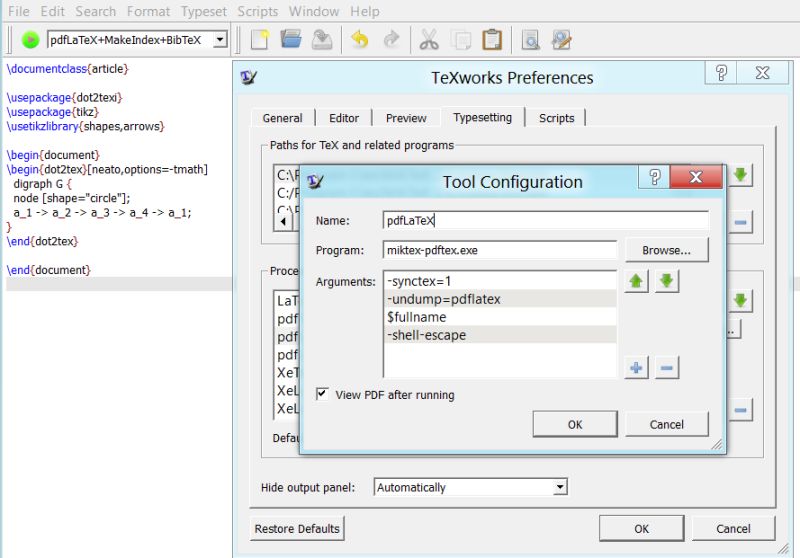Open the Window menu
This screenshot has width=800, height=558.
pos(314,11)
